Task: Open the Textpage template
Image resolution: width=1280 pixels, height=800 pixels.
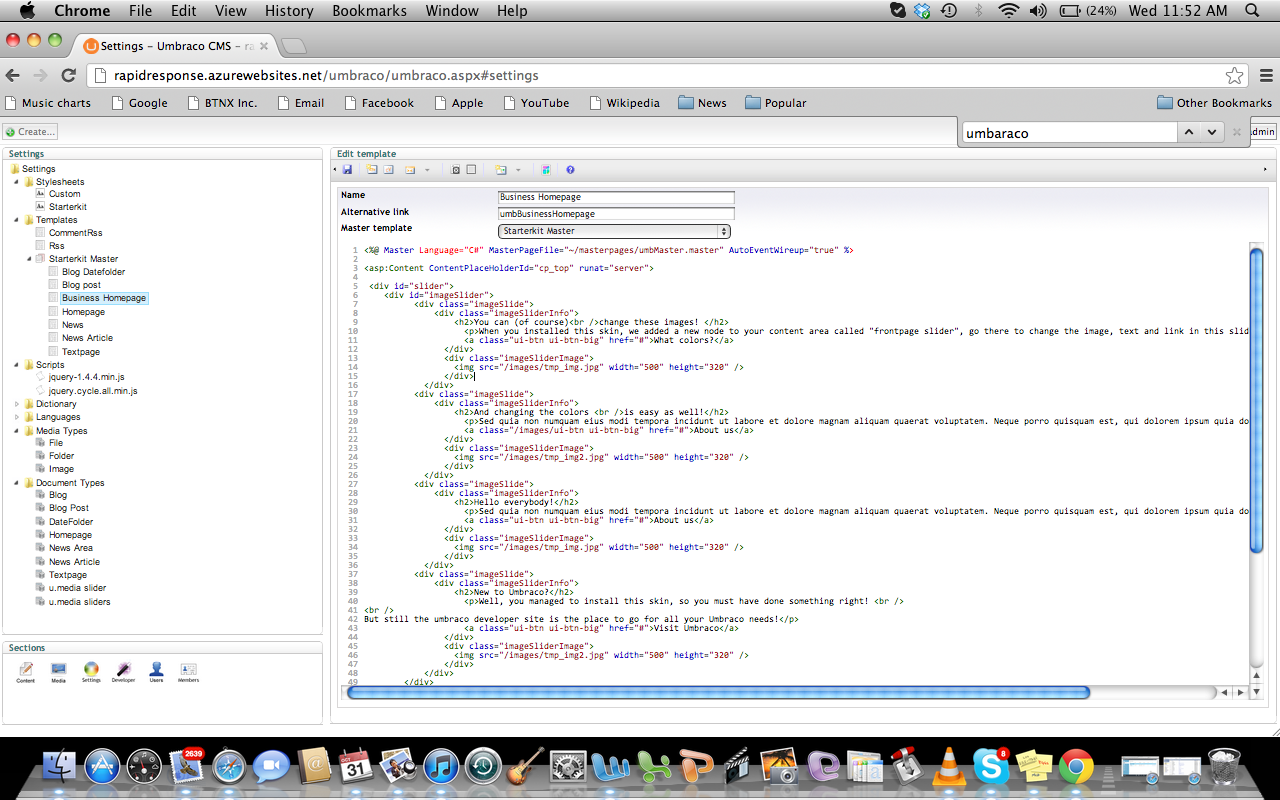Action: coord(80,352)
